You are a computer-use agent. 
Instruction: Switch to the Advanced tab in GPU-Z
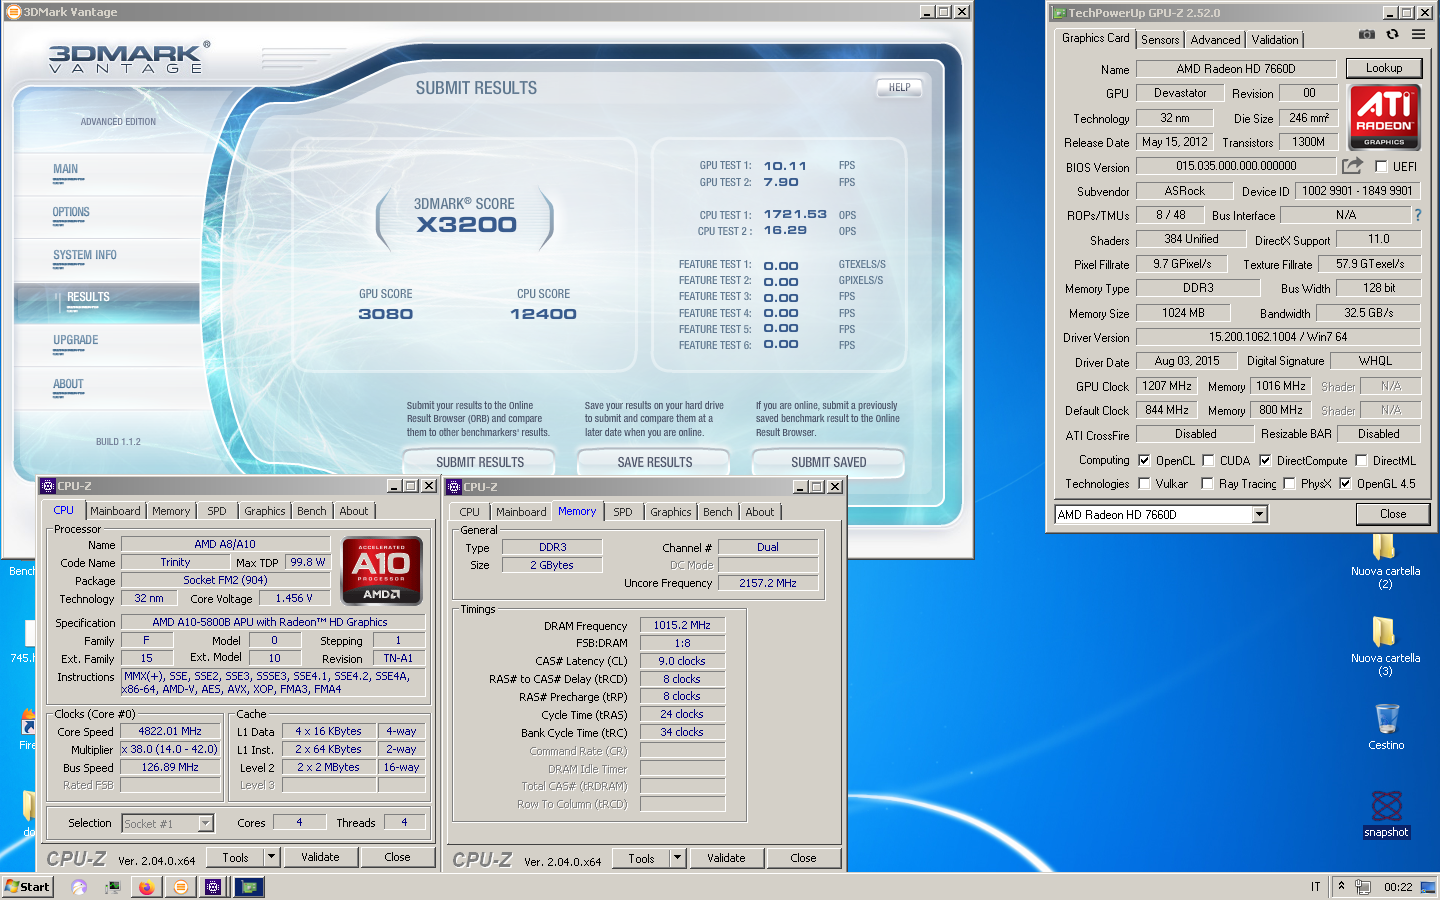[x=1215, y=40]
